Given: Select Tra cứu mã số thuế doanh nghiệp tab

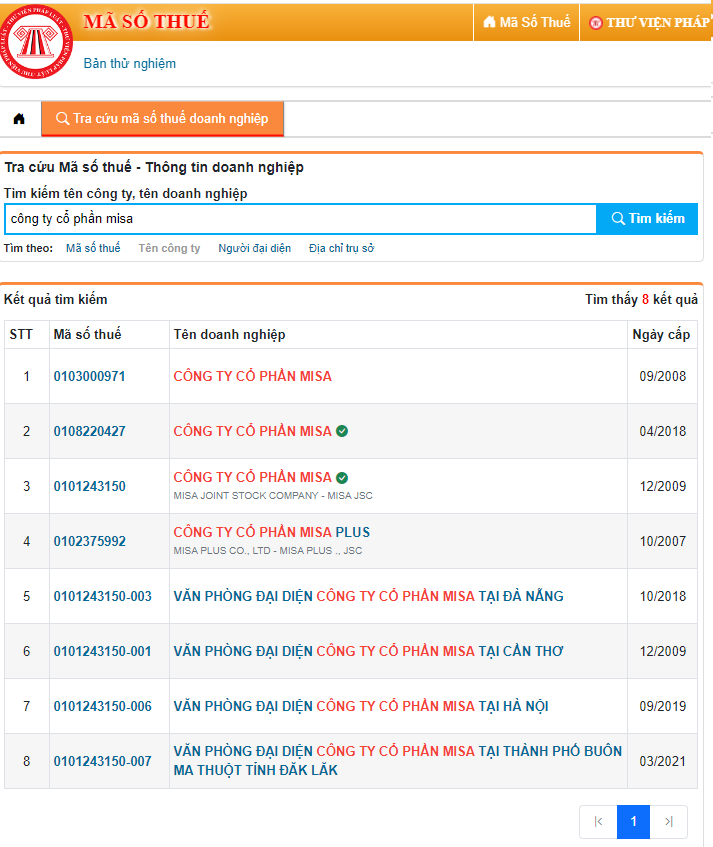Looking at the screenshot, I should tap(163, 118).
